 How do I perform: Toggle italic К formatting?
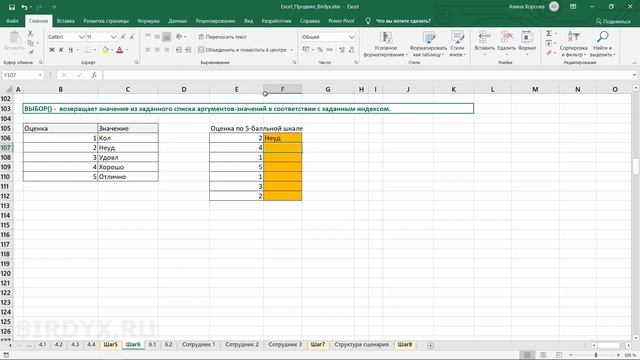61,50
